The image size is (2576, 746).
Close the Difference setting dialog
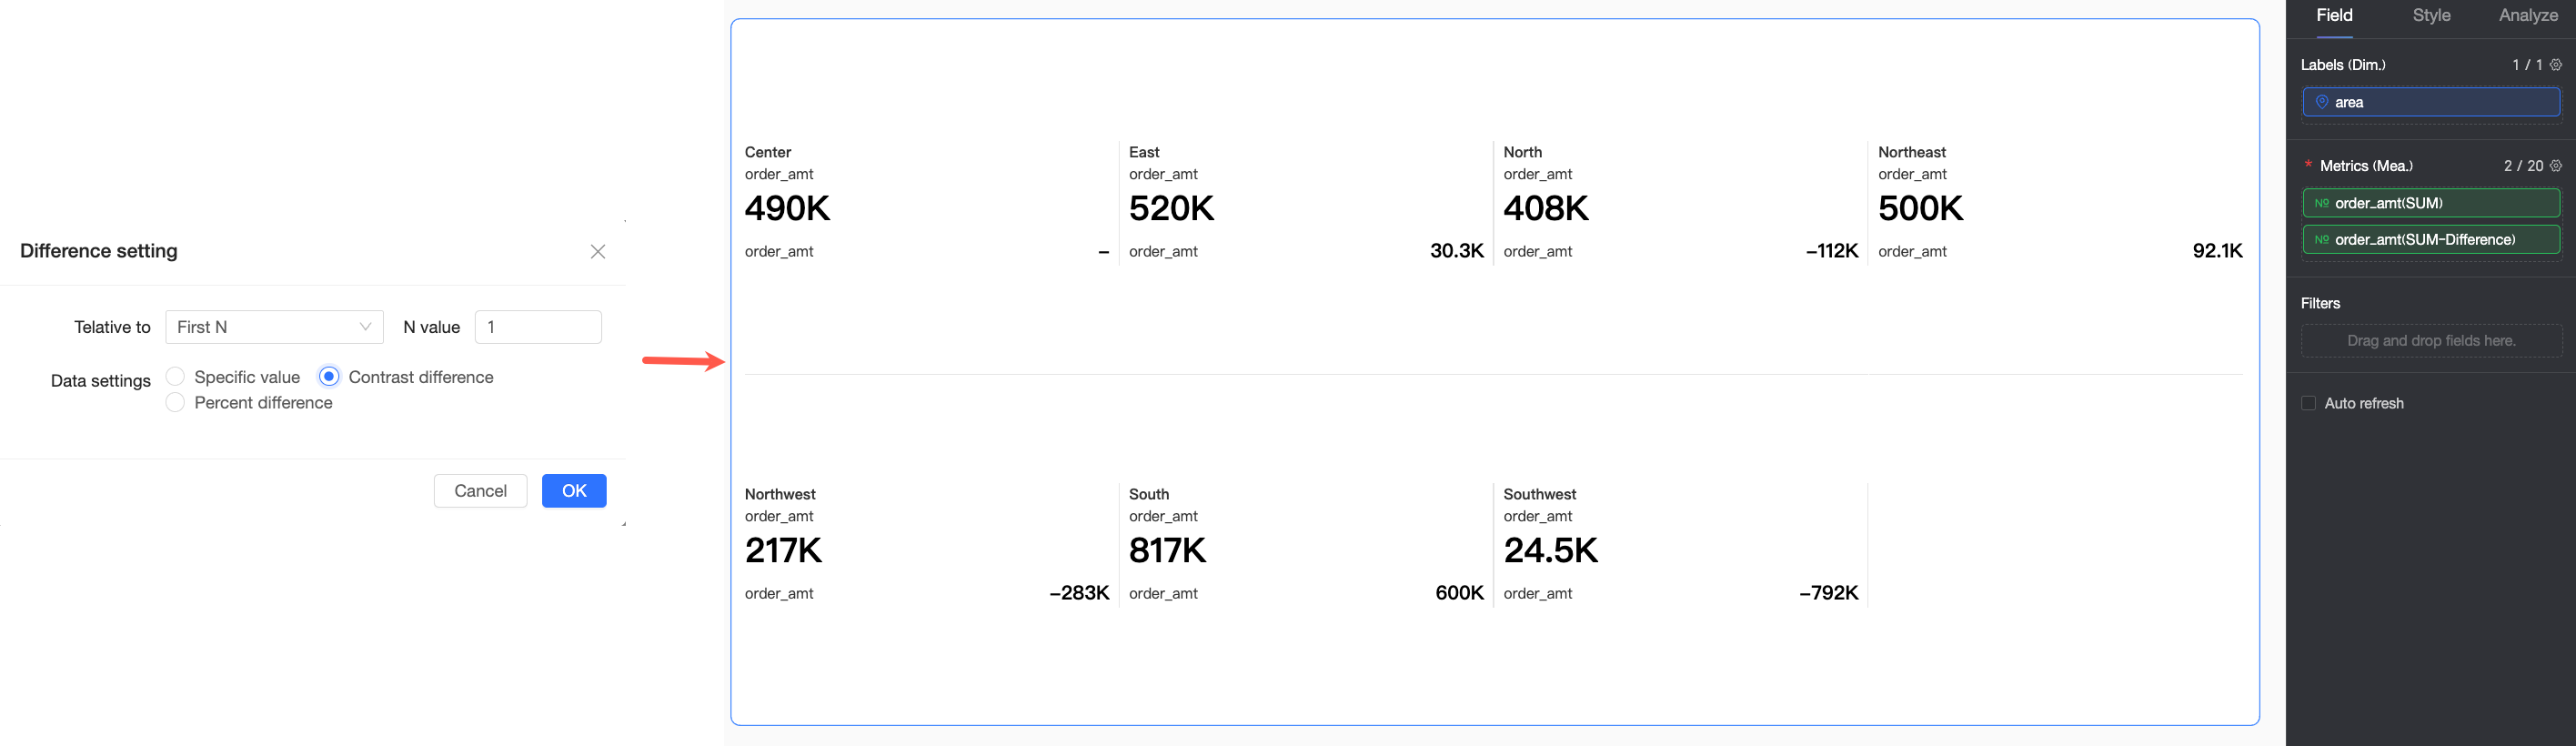[x=598, y=252]
